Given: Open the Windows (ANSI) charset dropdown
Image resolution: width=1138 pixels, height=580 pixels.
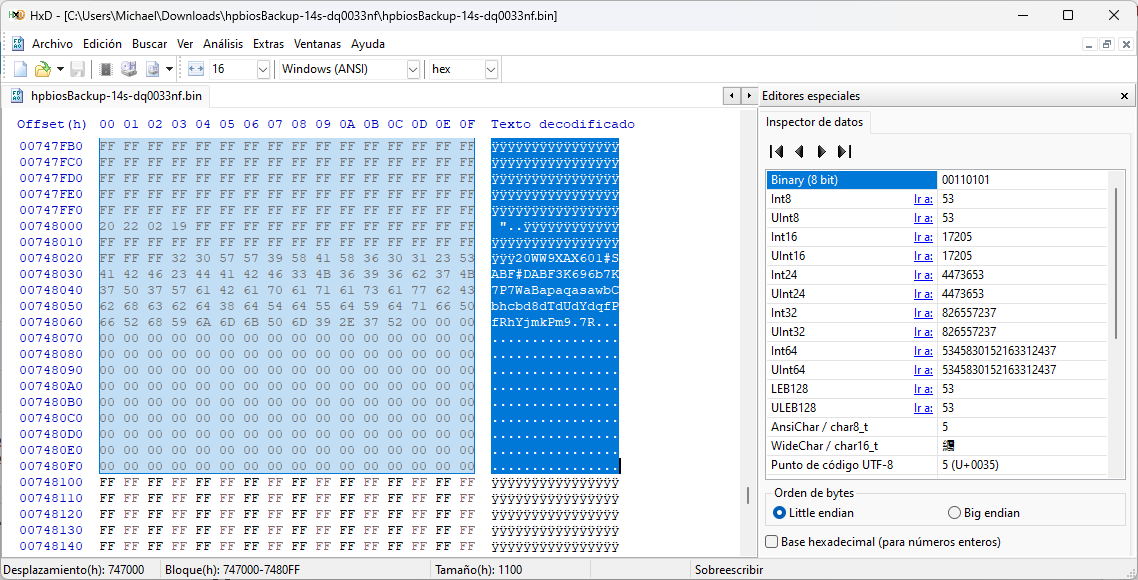Looking at the screenshot, I should pyautogui.click(x=413, y=69).
